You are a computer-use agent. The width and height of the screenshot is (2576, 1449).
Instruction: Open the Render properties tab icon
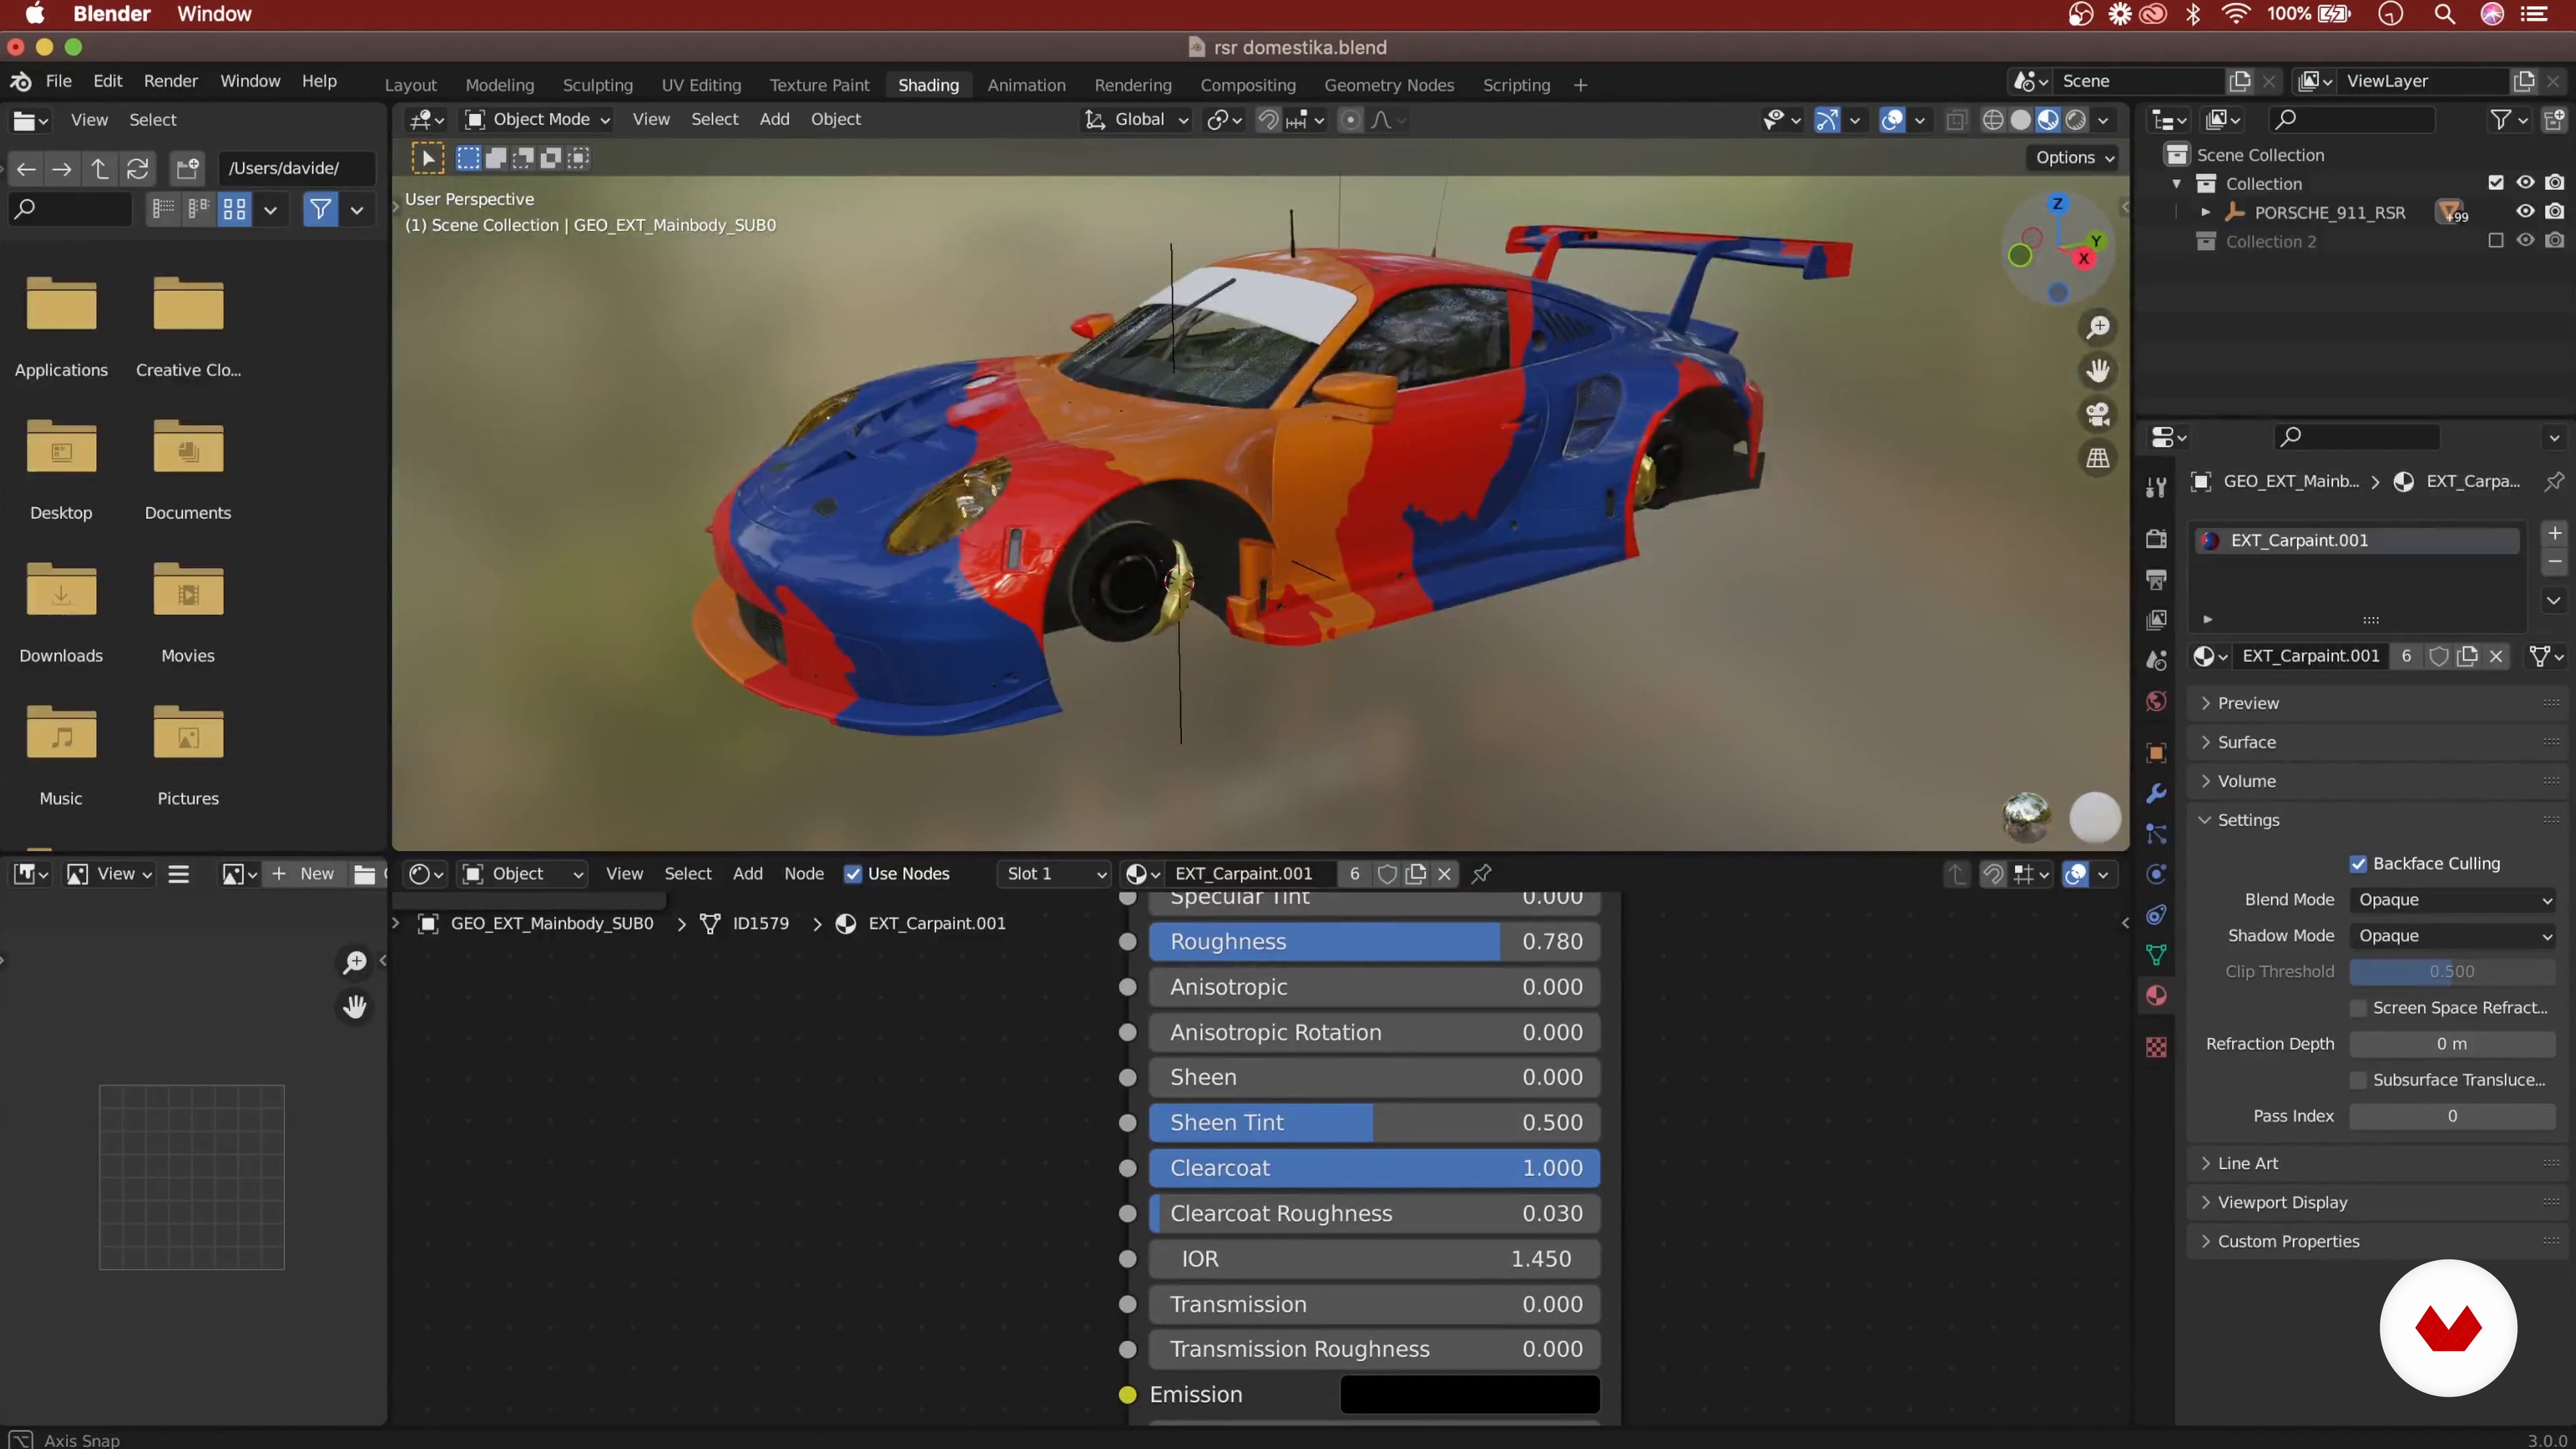coord(2156,539)
